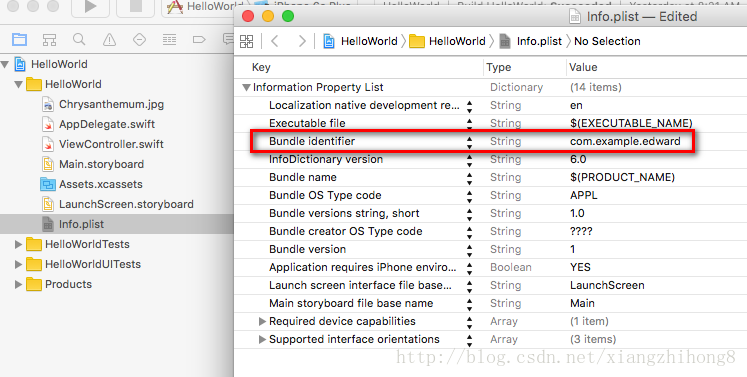Click the Bundle versions string, short row
The image size is (747, 377).
coord(491,214)
